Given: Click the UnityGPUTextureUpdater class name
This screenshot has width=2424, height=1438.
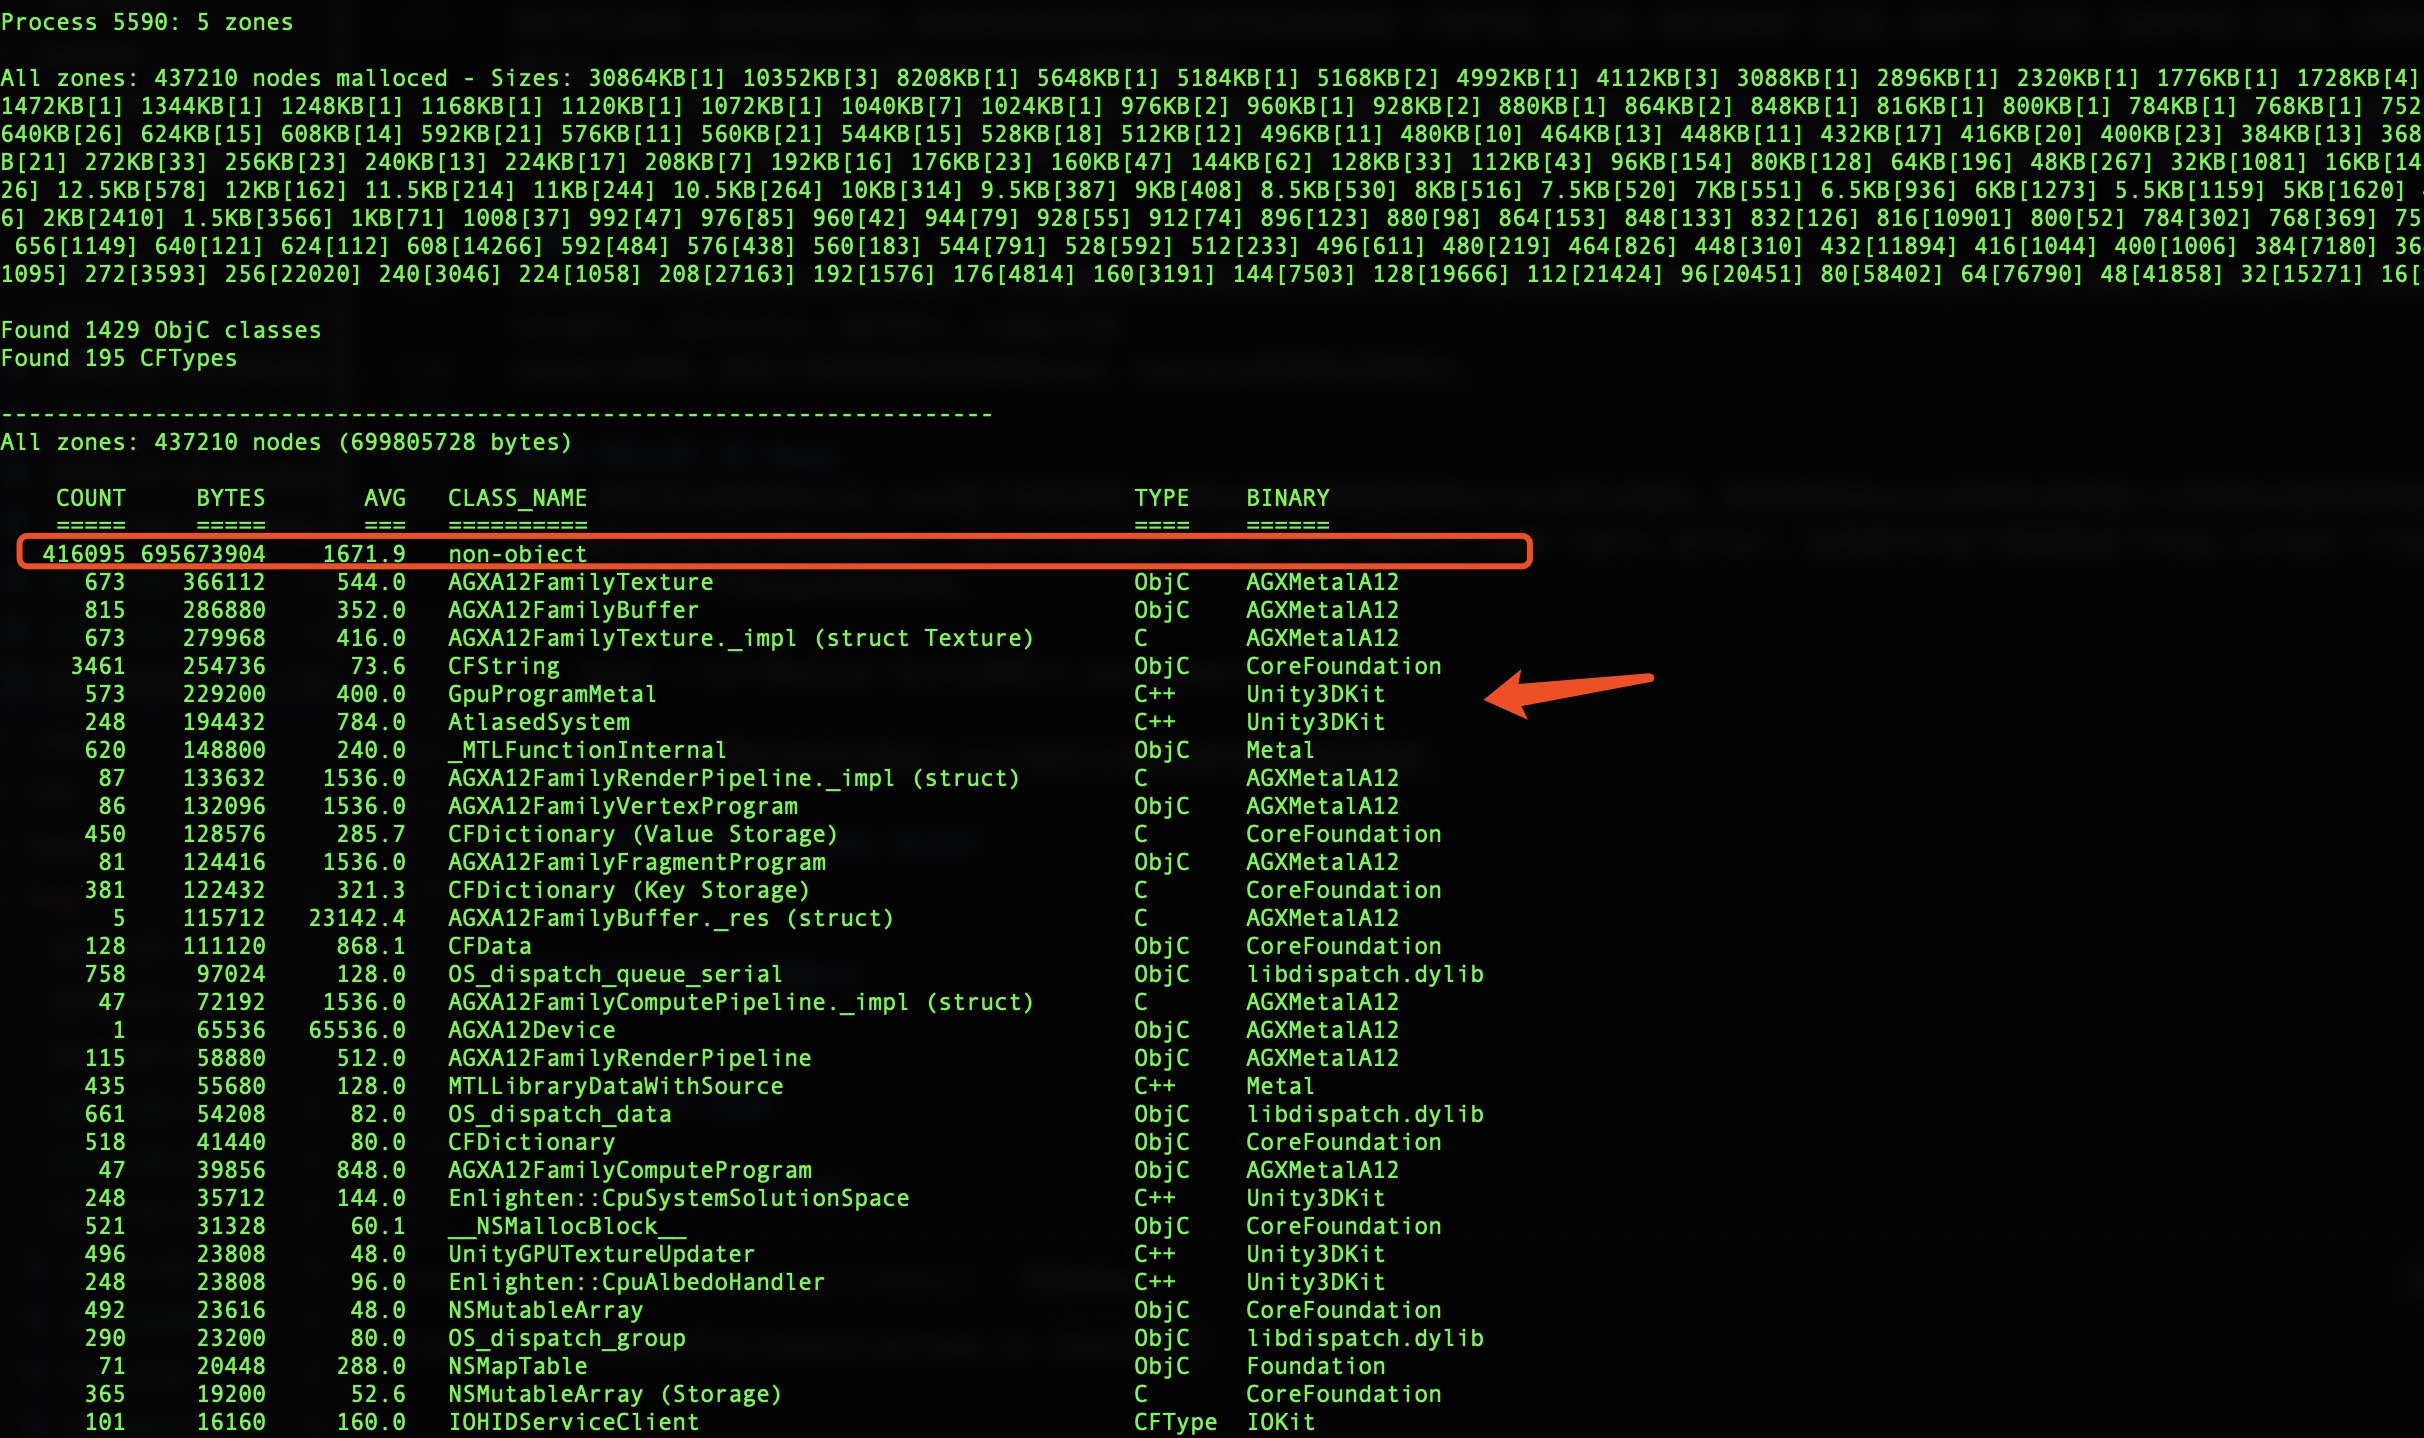Looking at the screenshot, I should tap(602, 1254).
